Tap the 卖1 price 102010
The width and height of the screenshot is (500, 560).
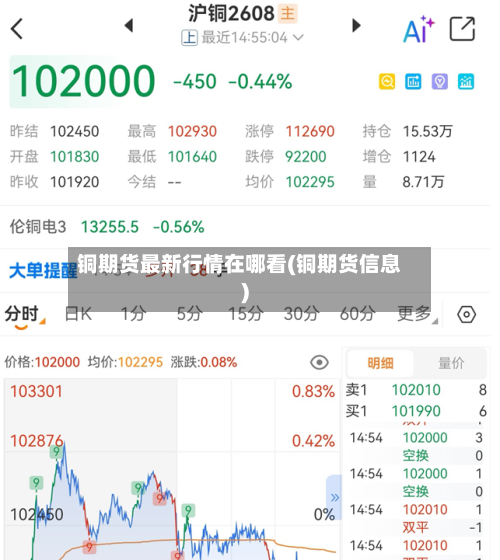(x=416, y=390)
